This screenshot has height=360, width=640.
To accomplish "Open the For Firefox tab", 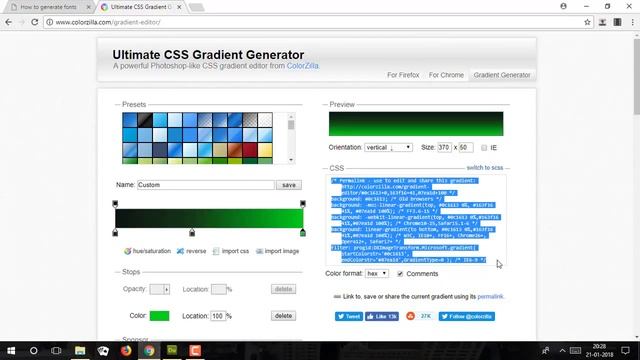I will coord(403,75).
